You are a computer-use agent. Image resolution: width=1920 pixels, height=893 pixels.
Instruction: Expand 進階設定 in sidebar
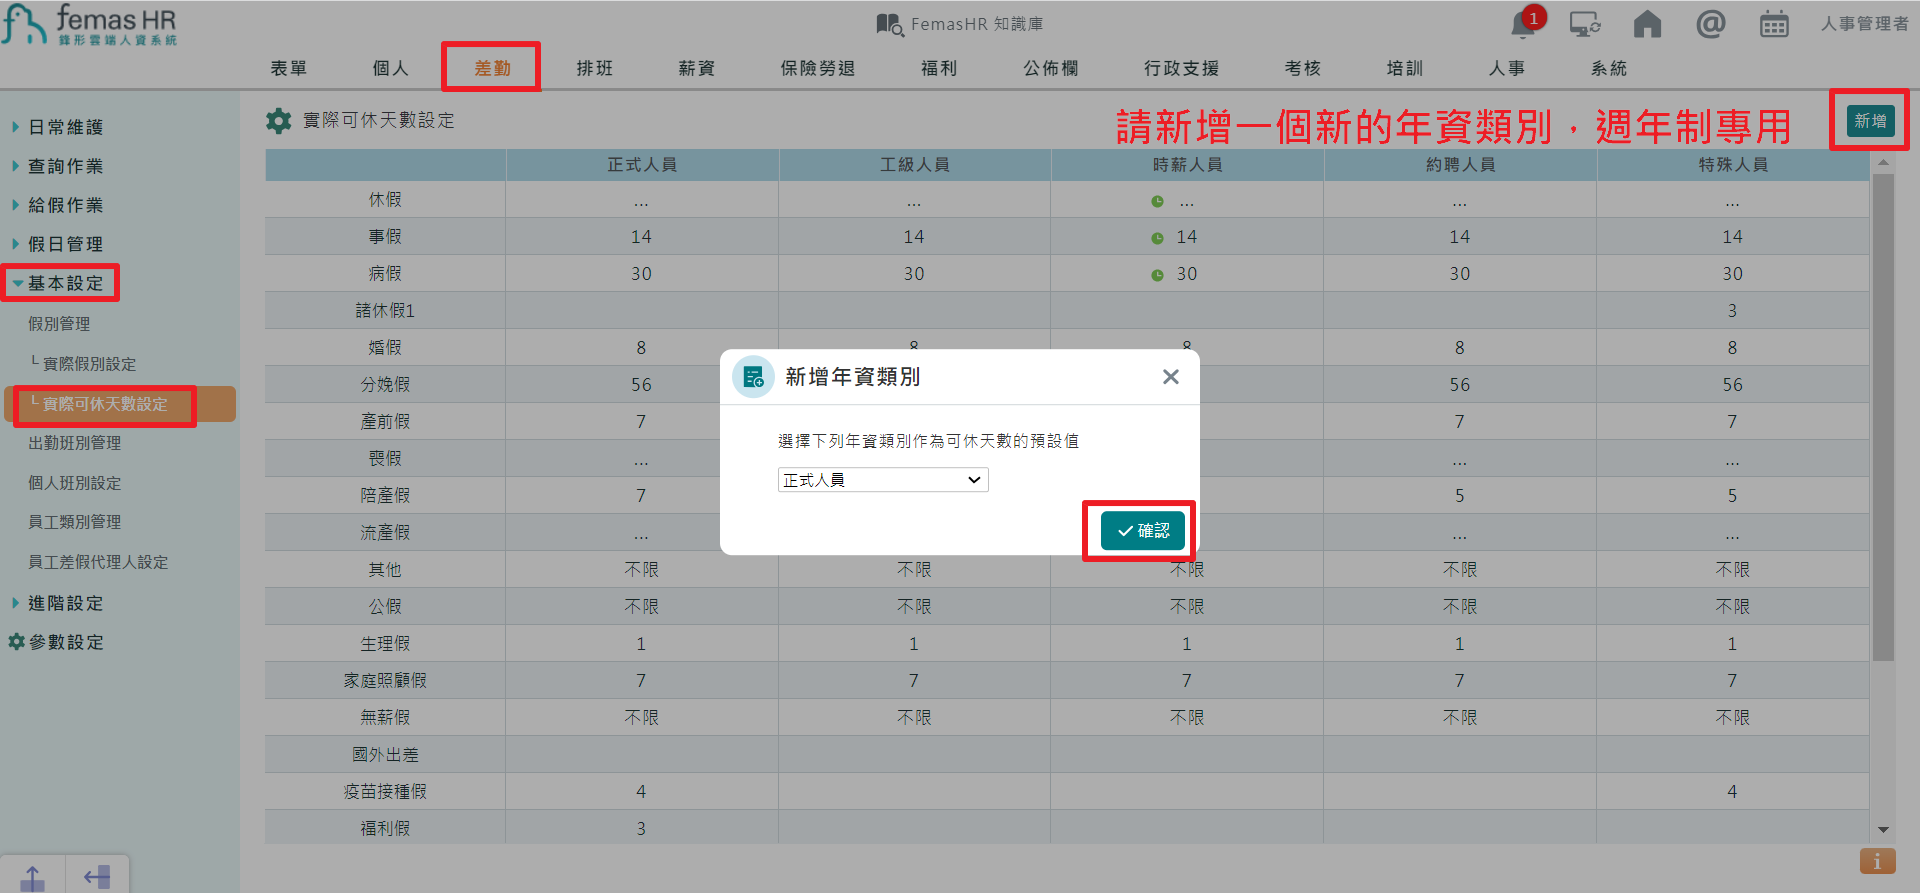pos(65,603)
